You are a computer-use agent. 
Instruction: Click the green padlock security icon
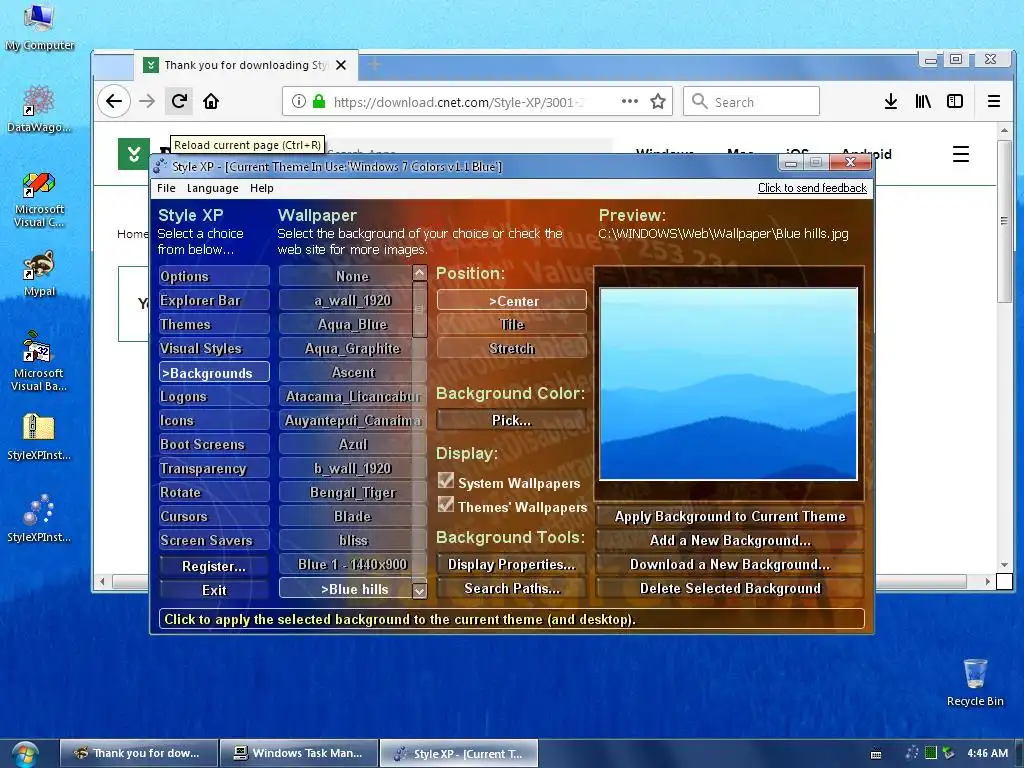point(319,101)
